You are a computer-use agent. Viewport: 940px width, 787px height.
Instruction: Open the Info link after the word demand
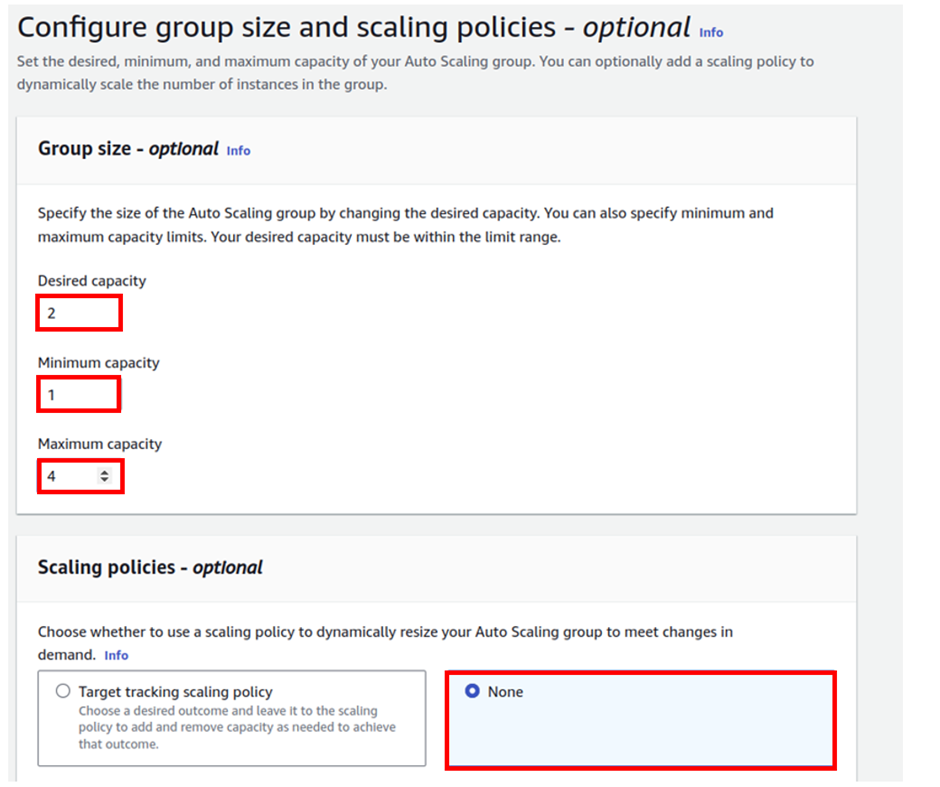click(x=116, y=655)
